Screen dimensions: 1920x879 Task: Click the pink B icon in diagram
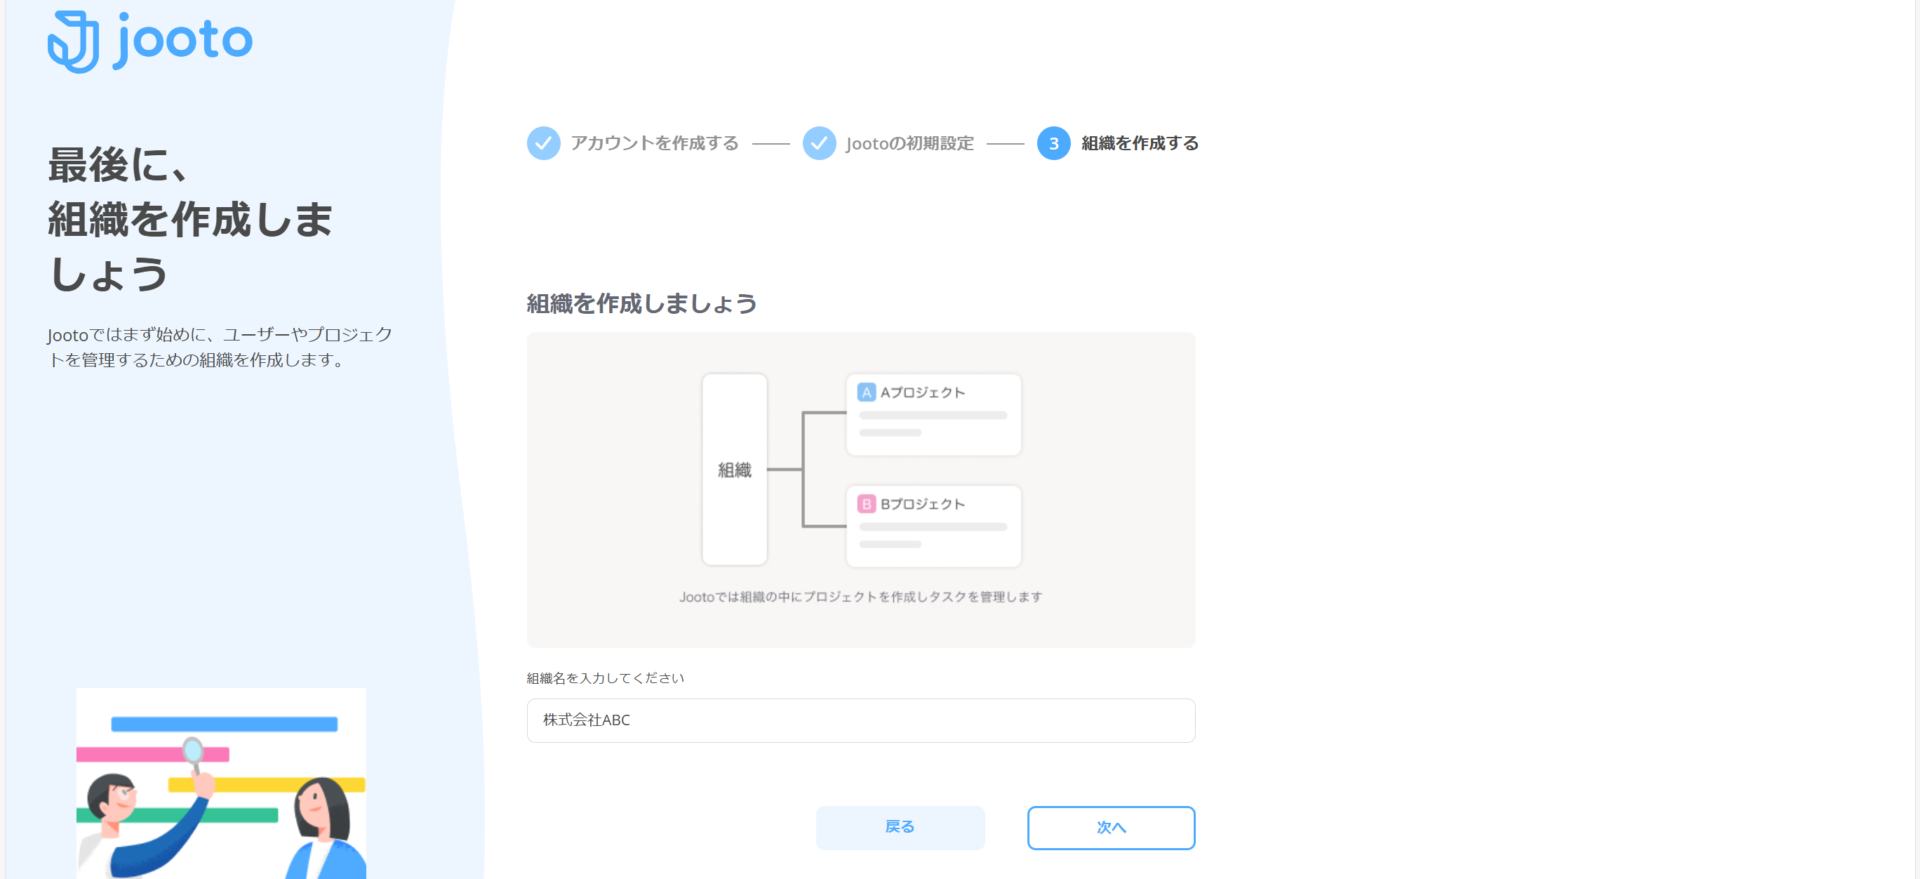click(x=867, y=504)
